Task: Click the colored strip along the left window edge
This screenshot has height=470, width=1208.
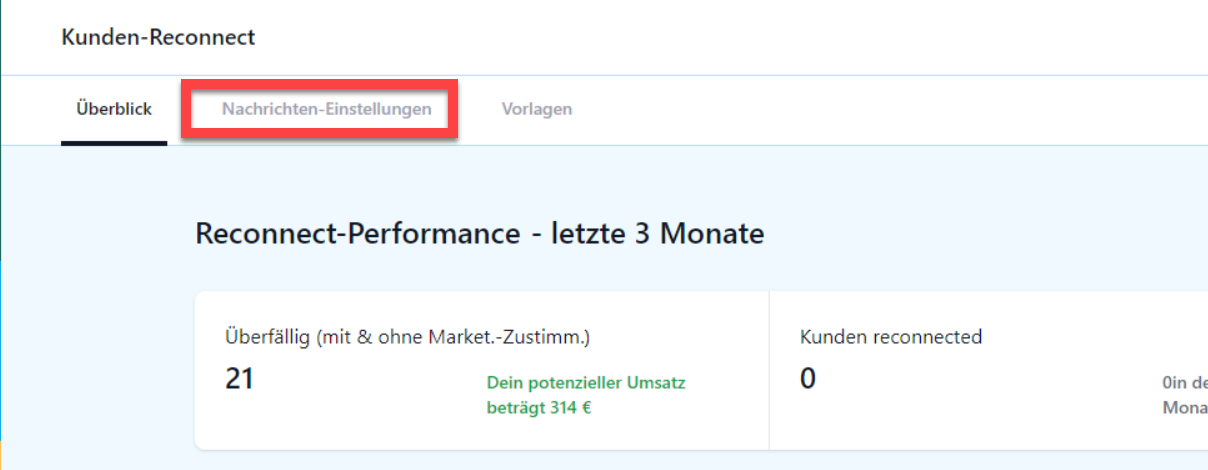Action: (1, 235)
